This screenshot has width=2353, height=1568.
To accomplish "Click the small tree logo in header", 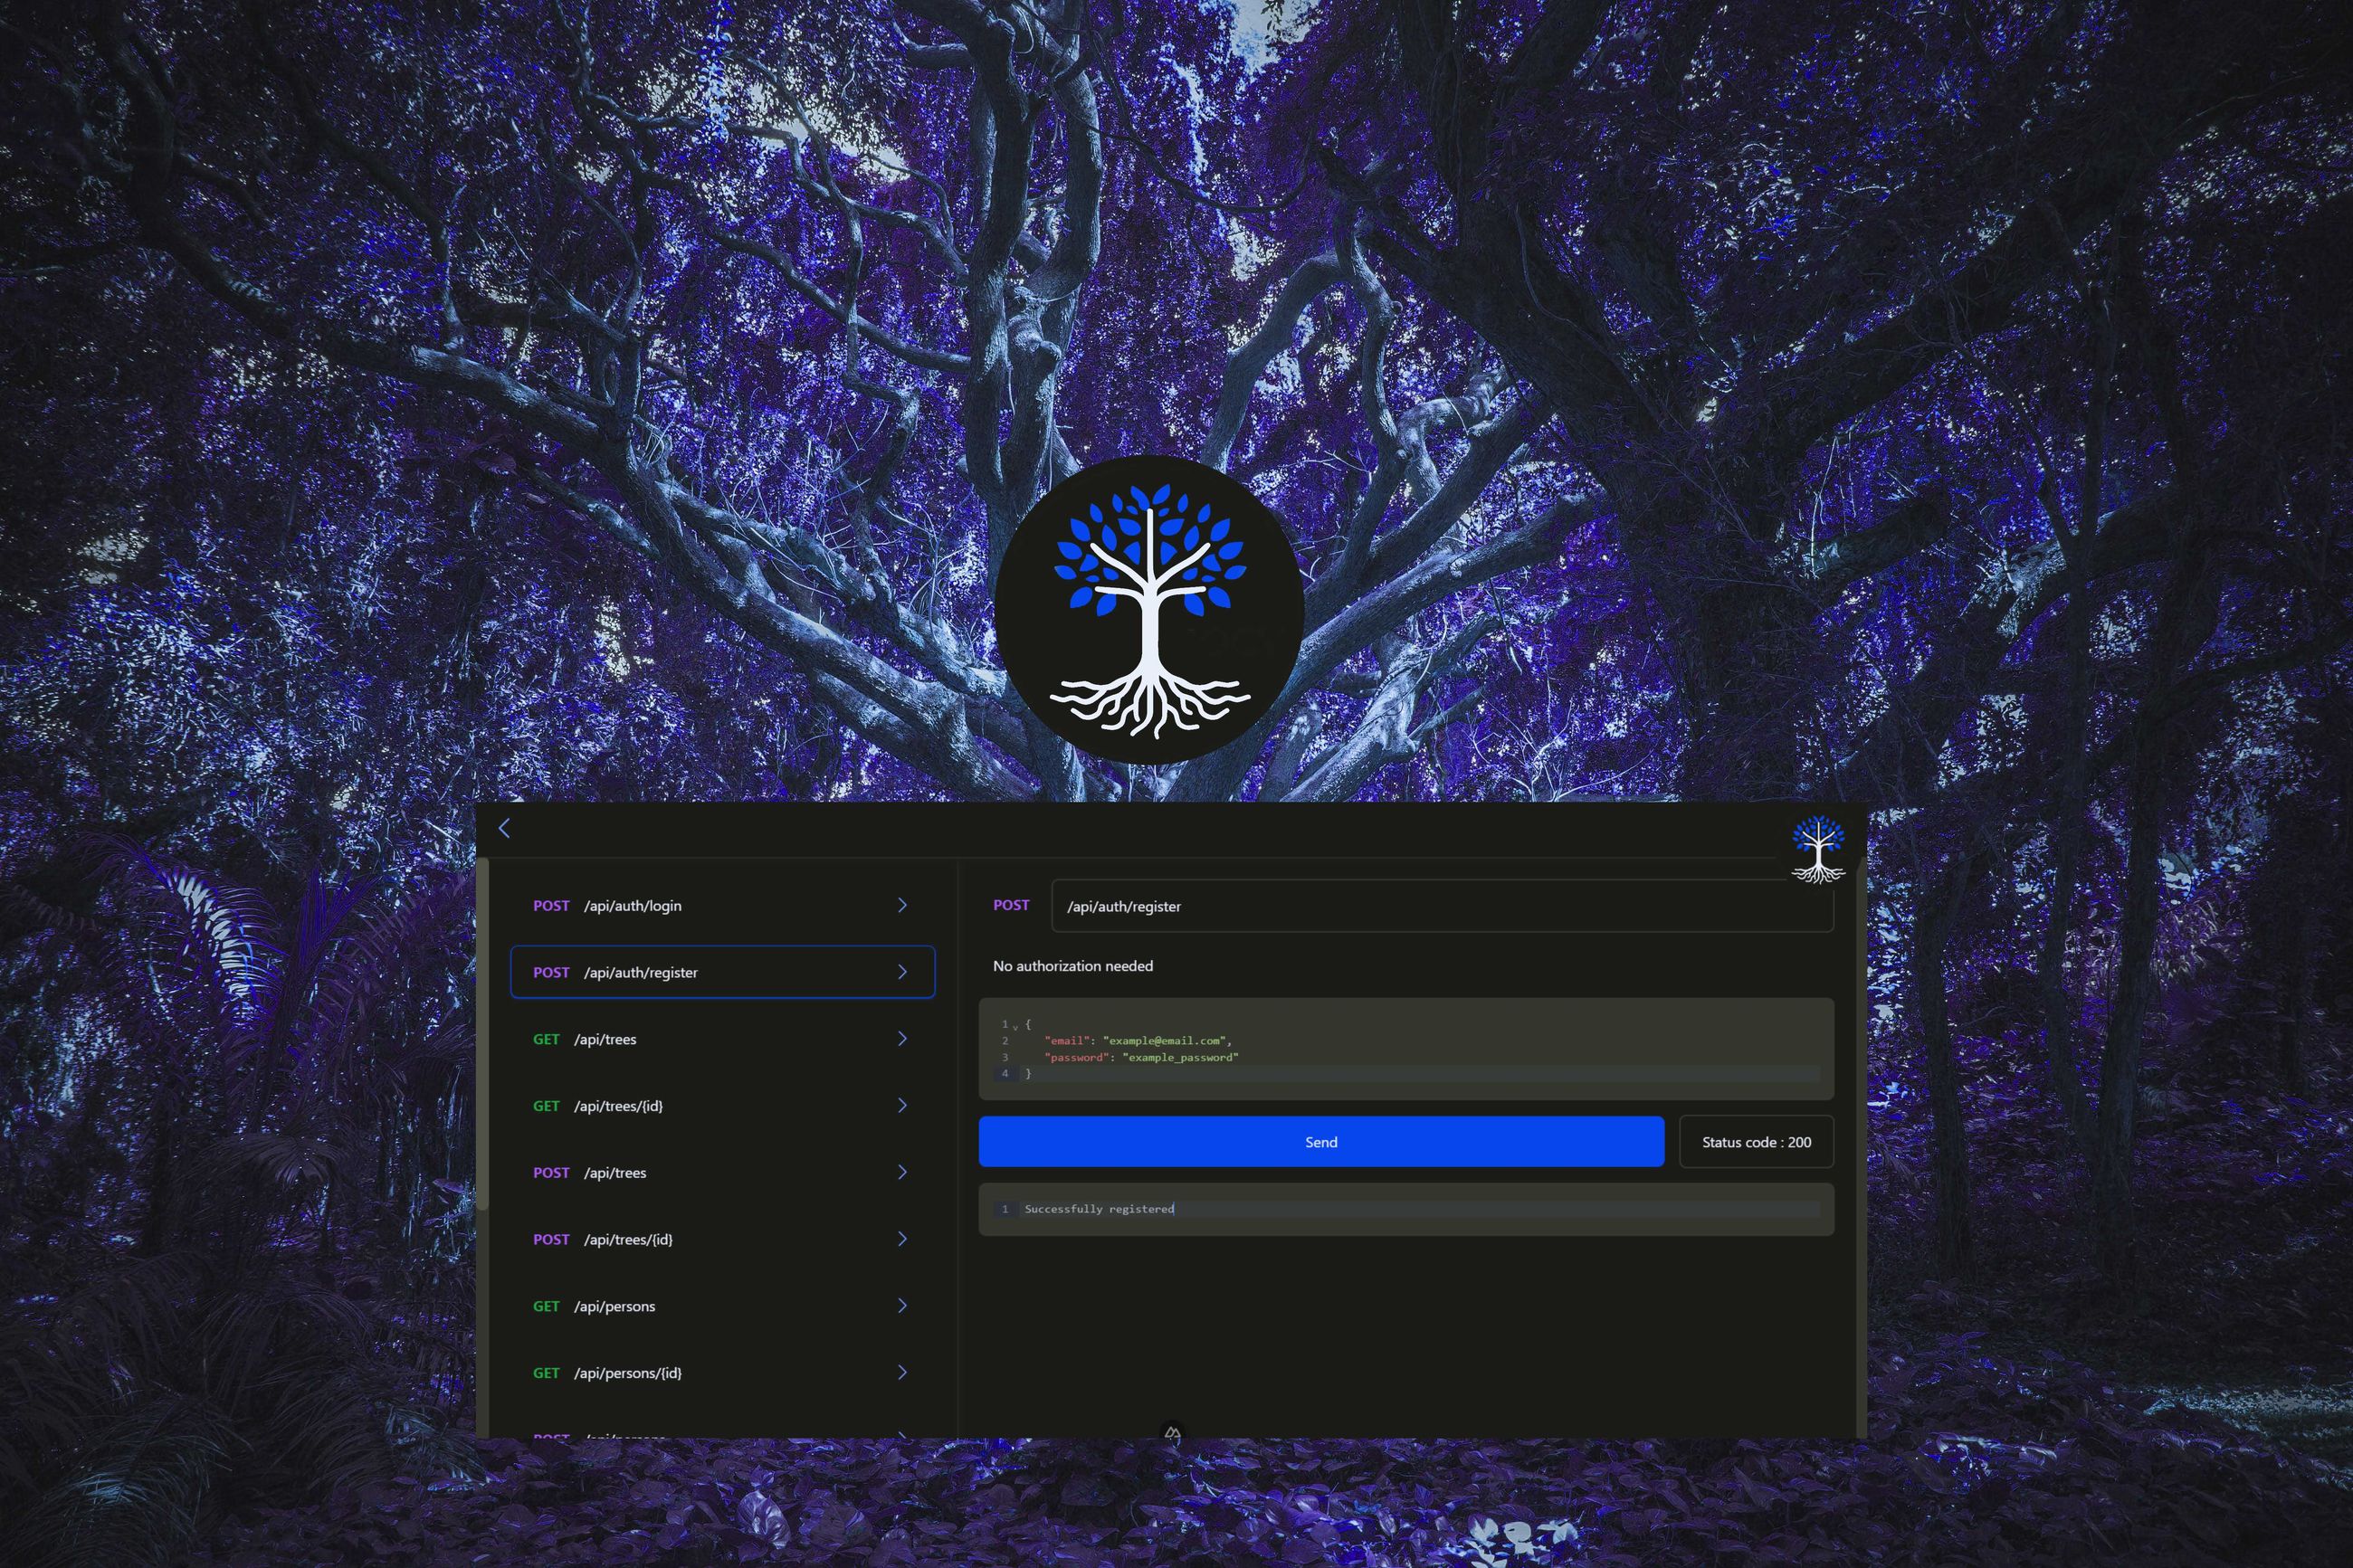I will pyautogui.click(x=1817, y=848).
